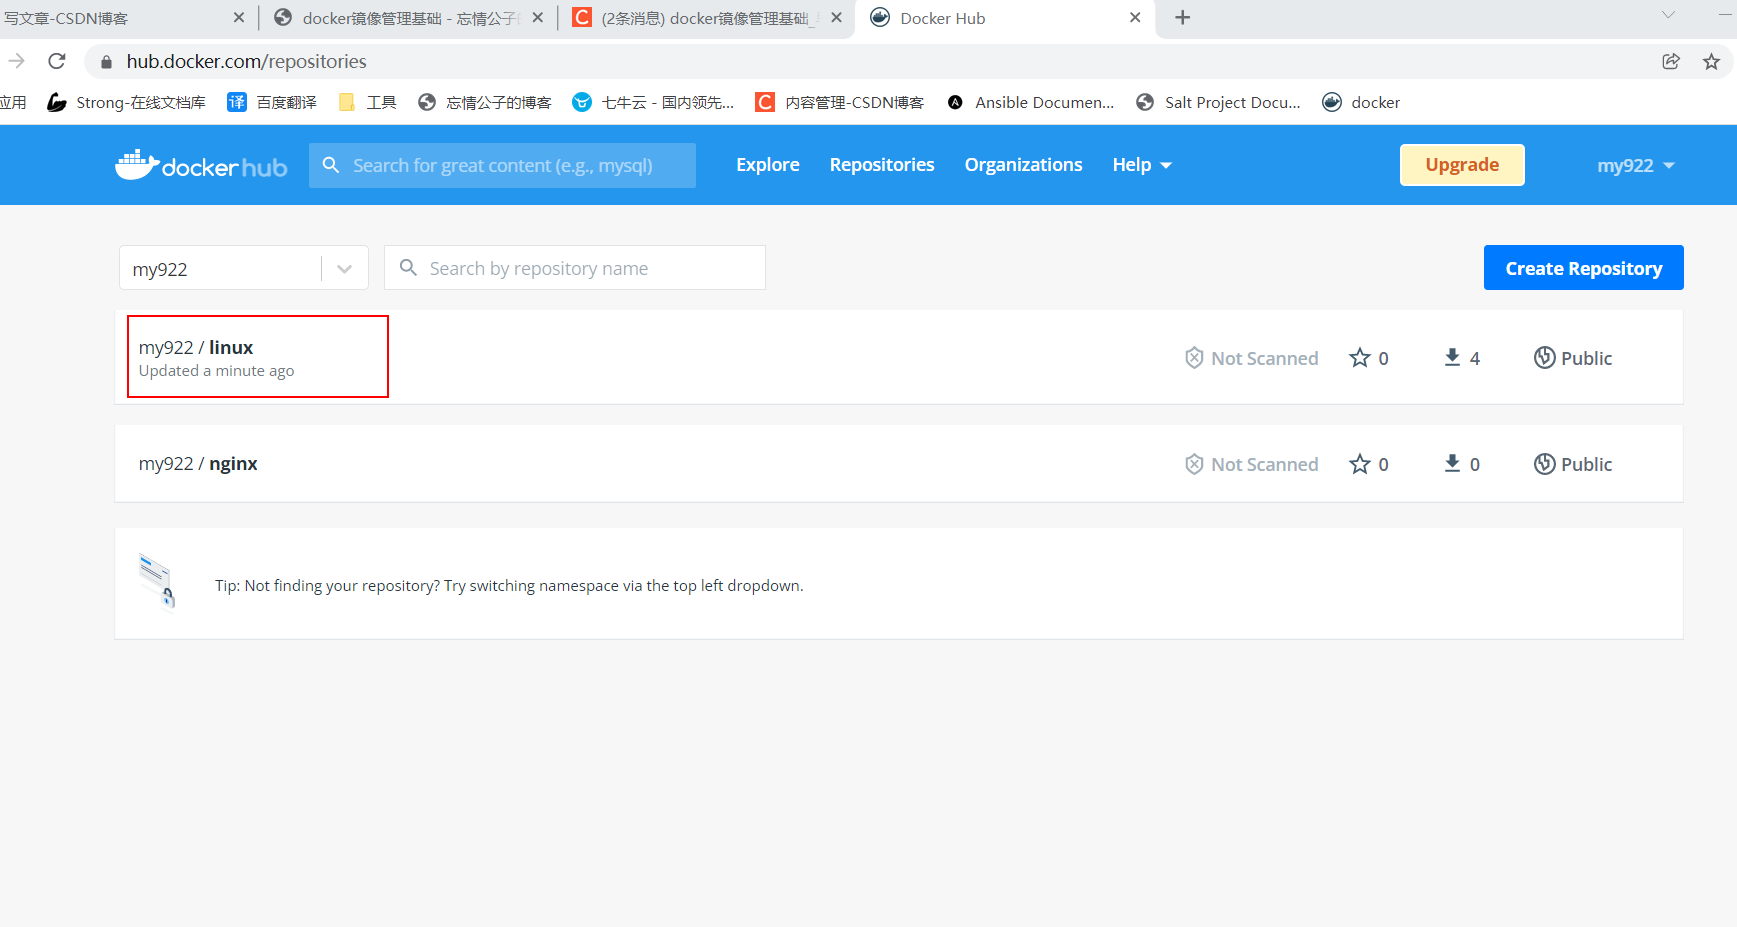Image resolution: width=1737 pixels, height=927 pixels.
Task: Click the browser forward arrow
Action: coord(16,61)
